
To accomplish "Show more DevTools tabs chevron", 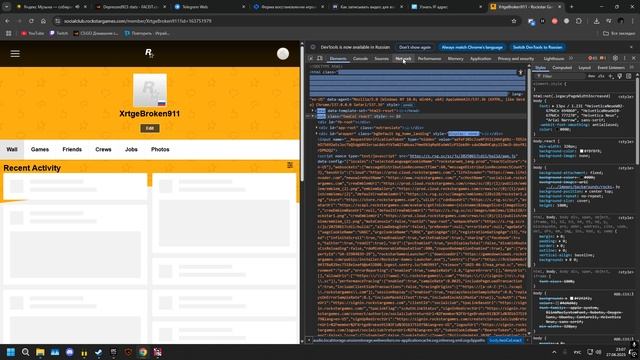I will click(571, 58).
